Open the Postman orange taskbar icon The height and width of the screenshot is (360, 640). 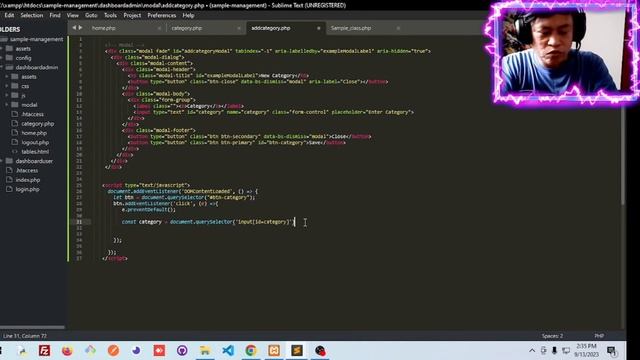[x=113, y=351]
